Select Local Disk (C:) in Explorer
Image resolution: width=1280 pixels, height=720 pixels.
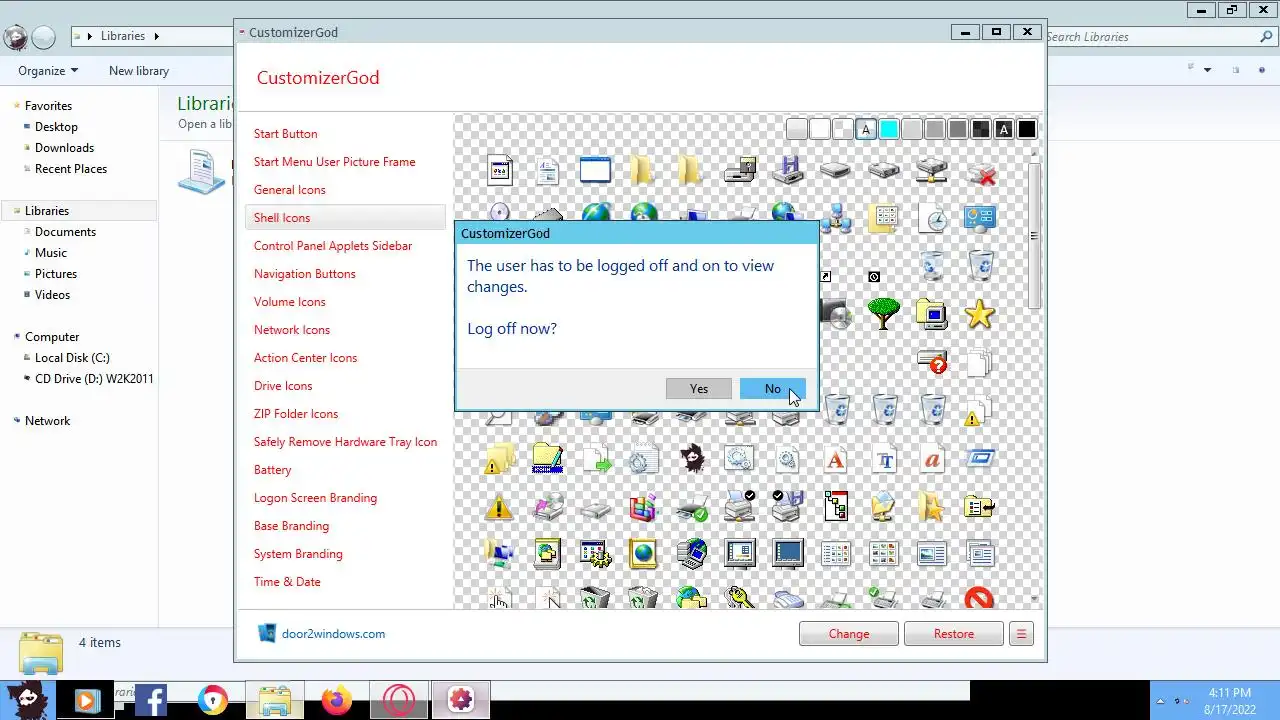[72, 358]
